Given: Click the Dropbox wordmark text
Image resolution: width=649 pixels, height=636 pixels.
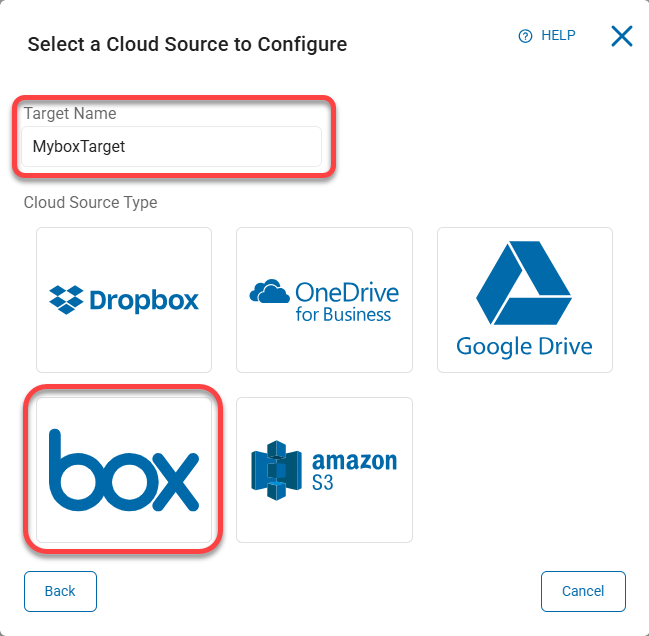Looking at the screenshot, I should click(x=144, y=299).
